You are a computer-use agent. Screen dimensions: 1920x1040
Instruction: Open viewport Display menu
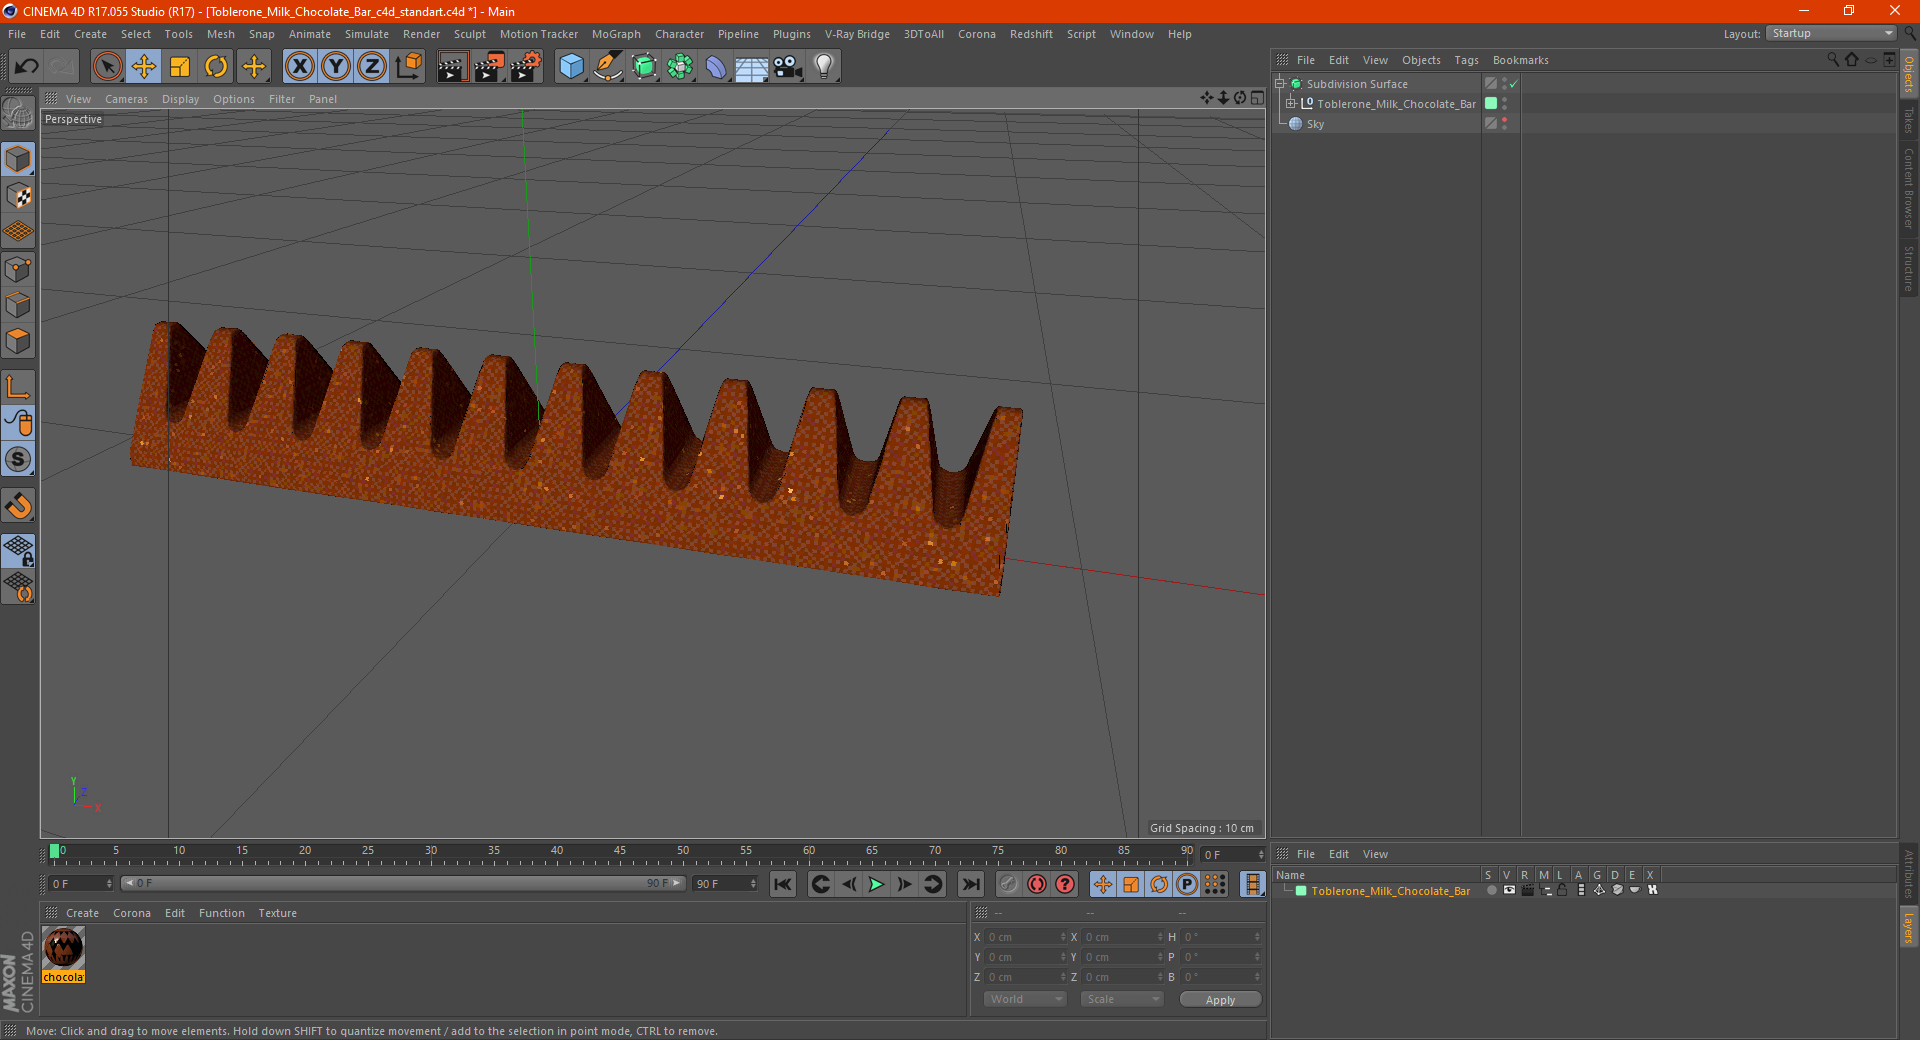pos(180,99)
